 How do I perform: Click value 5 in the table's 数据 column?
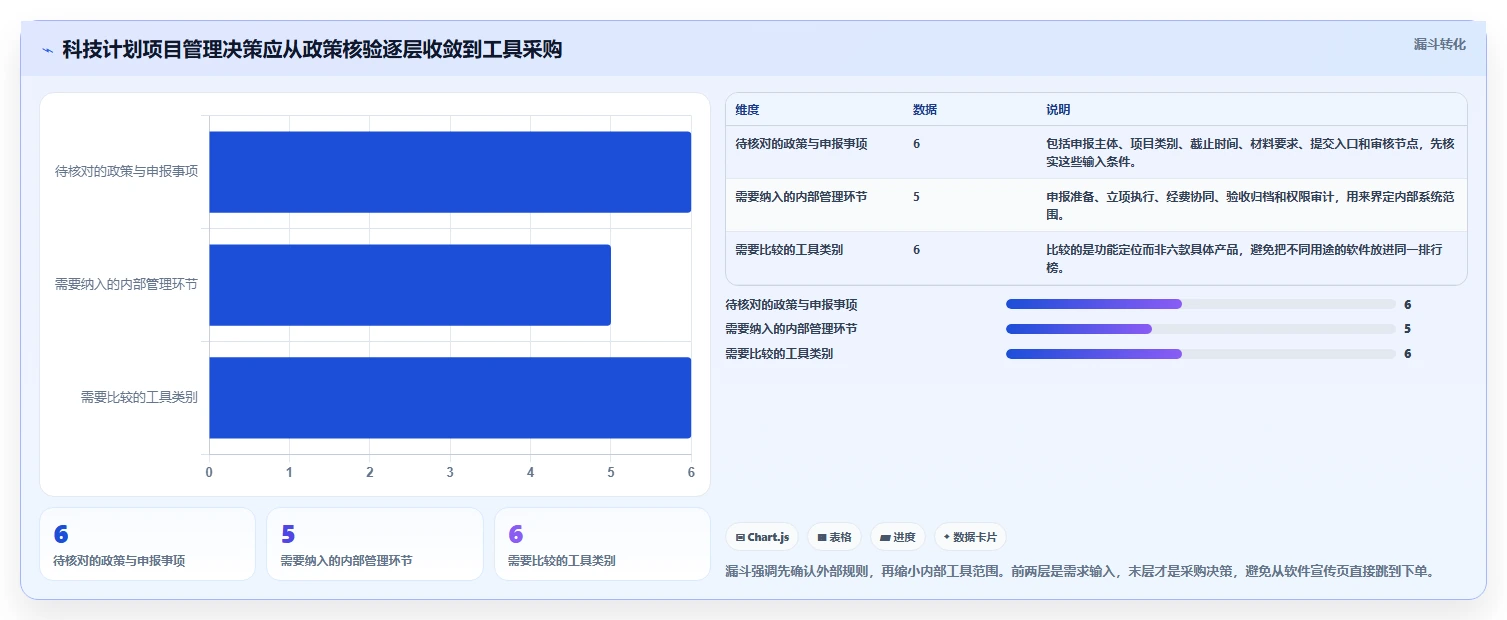pos(917,197)
